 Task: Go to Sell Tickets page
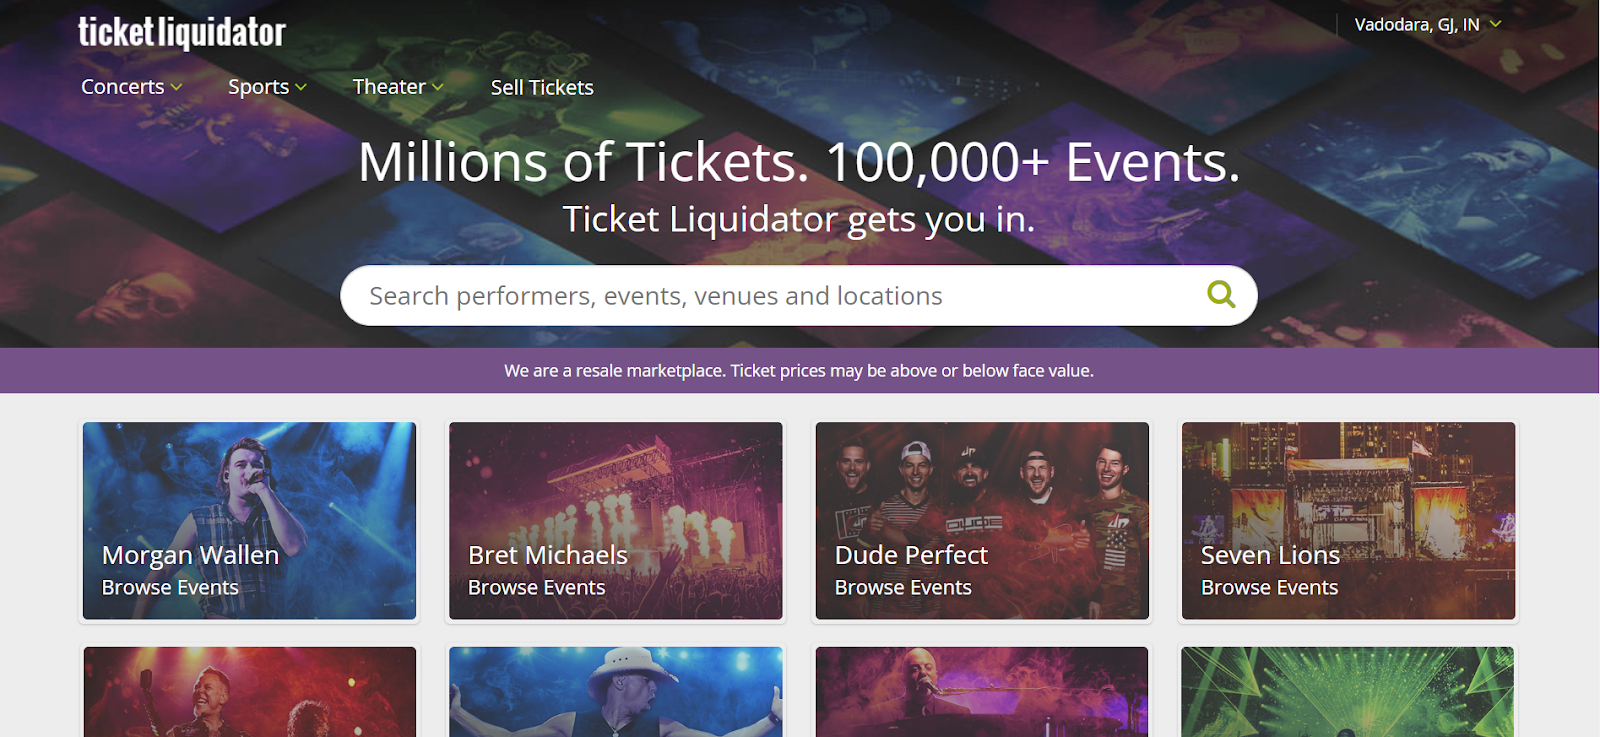(542, 88)
